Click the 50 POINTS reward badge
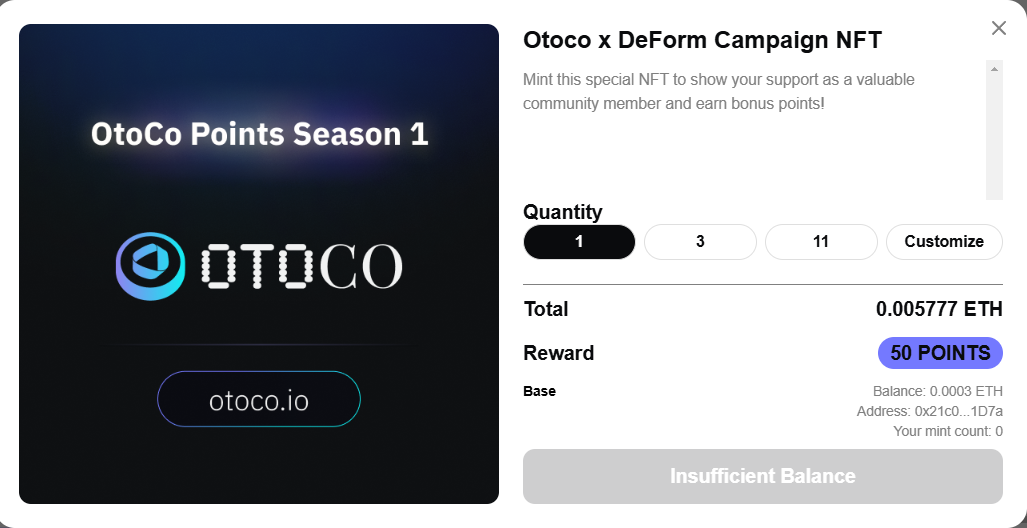Viewport: 1027px width, 528px height. pyautogui.click(x=940, y=353)
